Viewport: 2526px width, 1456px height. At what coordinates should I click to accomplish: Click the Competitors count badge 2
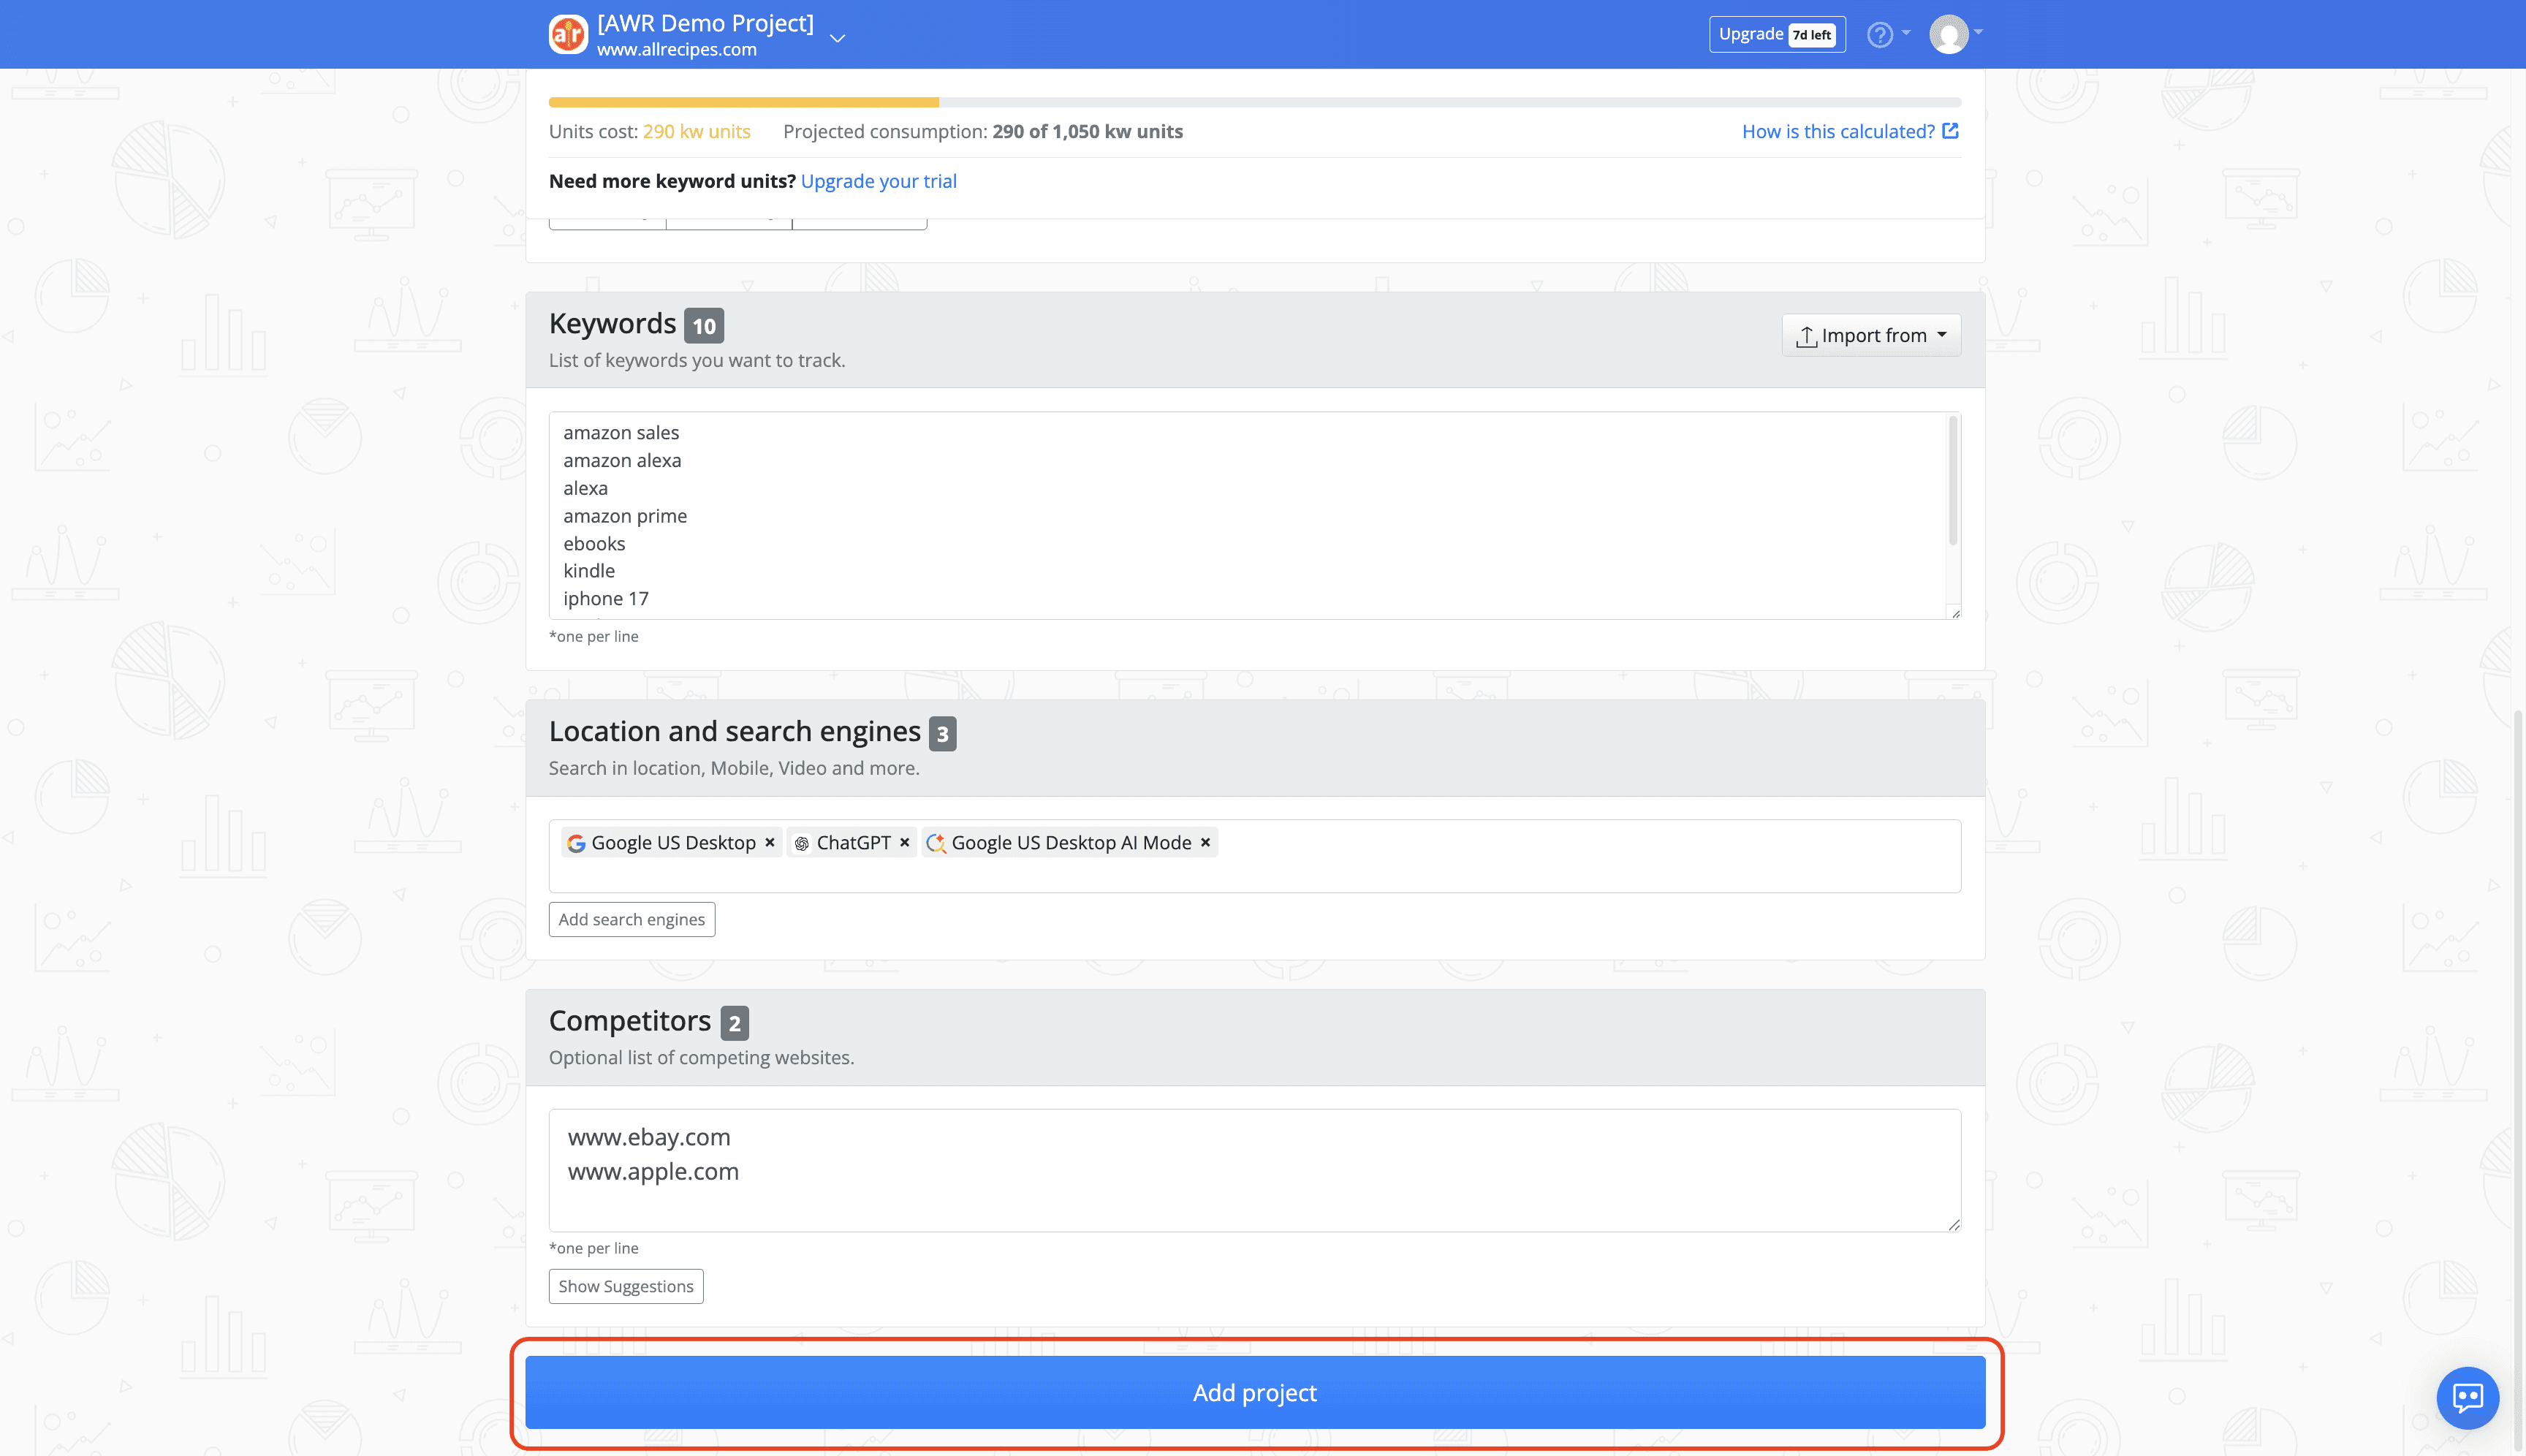(734, 1023)
